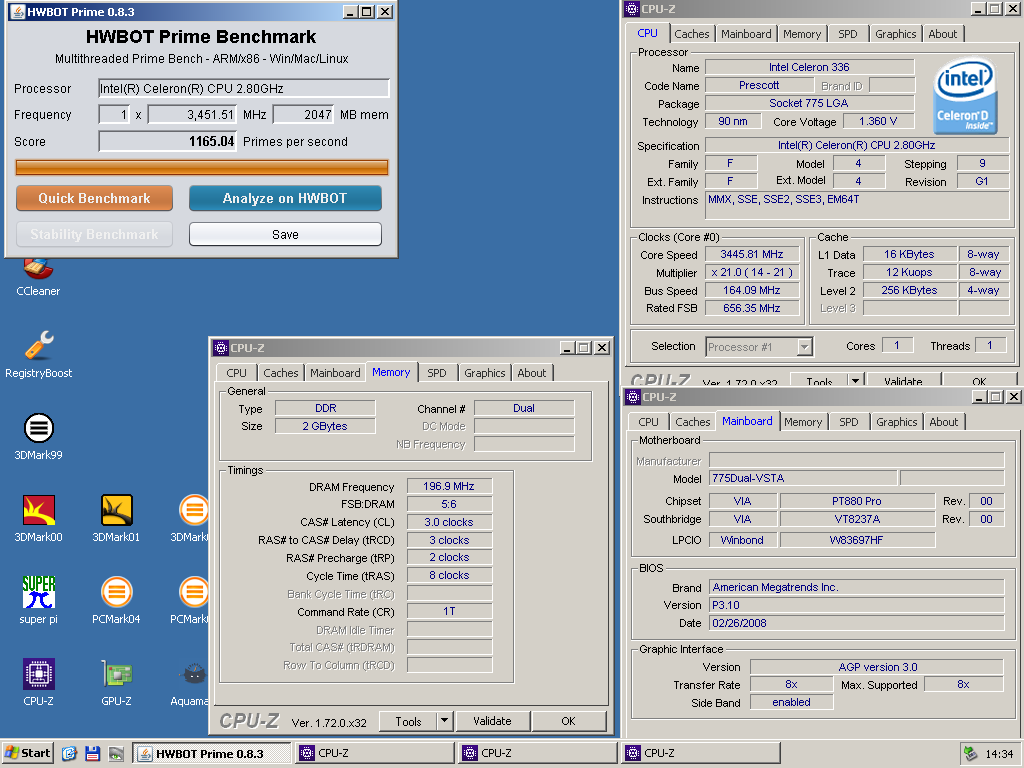Click the frequency field showing 3,451.51
The image size is (1024, 768).
(x=192, y=114)
